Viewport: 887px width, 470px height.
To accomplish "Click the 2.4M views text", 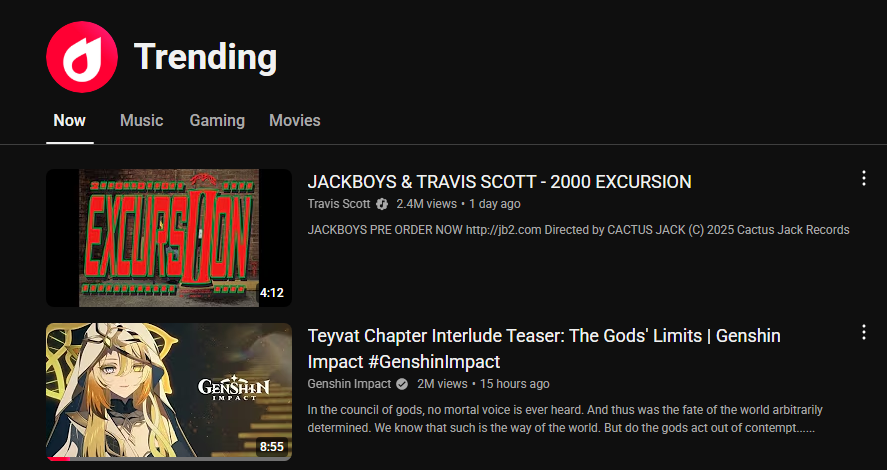I will pyautogui.click(x=426, y=204).
